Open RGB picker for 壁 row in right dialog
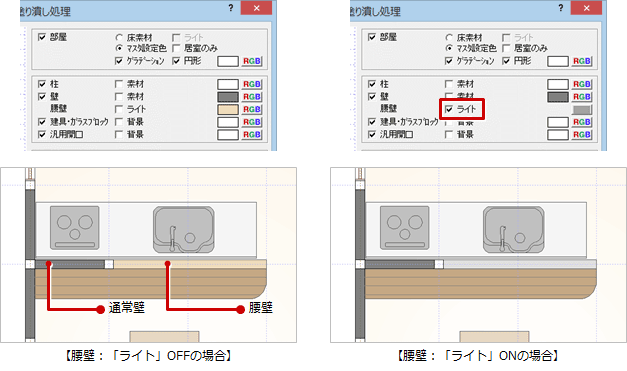This screenshot has width=627, height=371. [582, 96]
